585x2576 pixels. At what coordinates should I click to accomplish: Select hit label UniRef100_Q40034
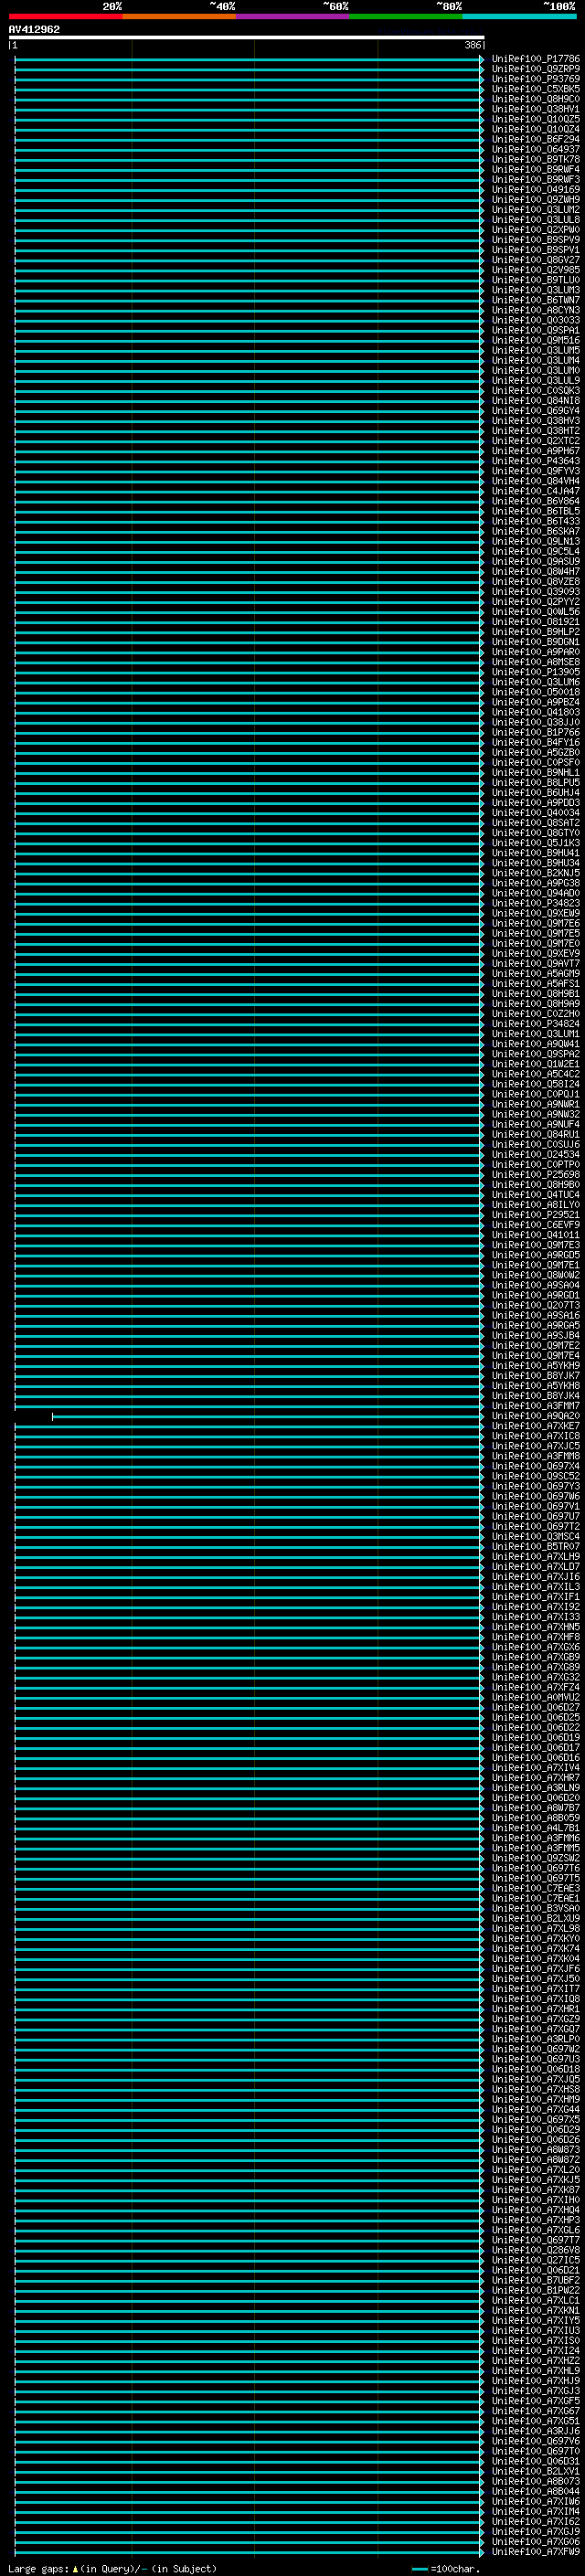tap(535, 813)
